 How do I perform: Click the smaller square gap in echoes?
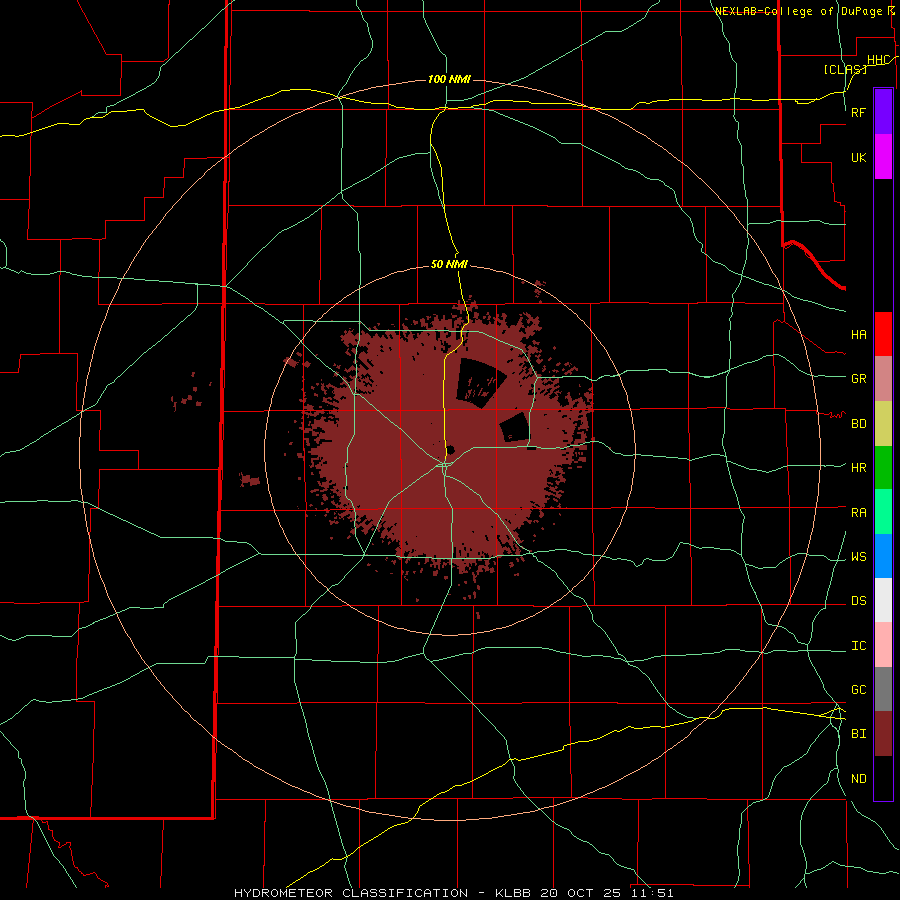(514, 428)
